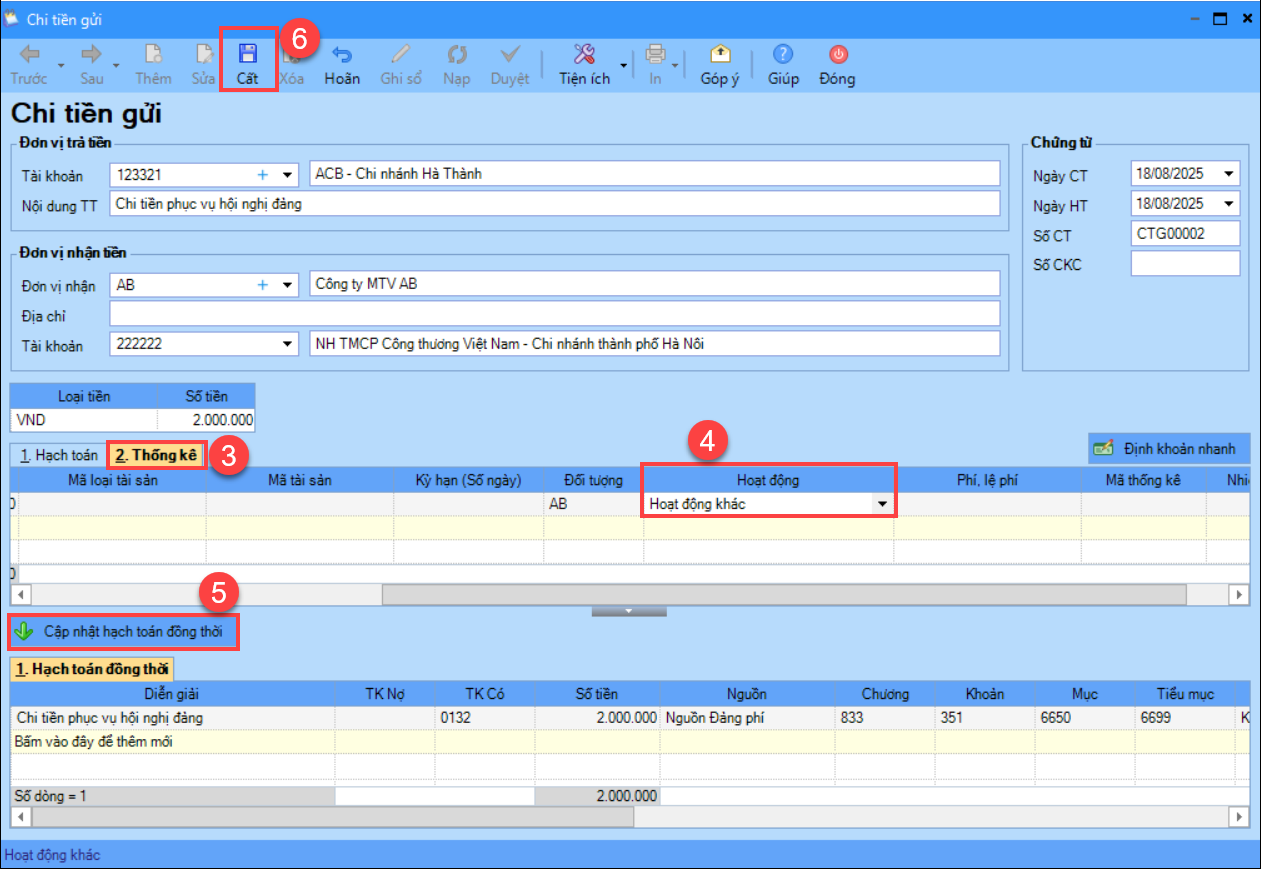1261x869 pixels.
Task: Click the Mã thống kê column header
Action: pyautogui.click(x=1143, y=480)
